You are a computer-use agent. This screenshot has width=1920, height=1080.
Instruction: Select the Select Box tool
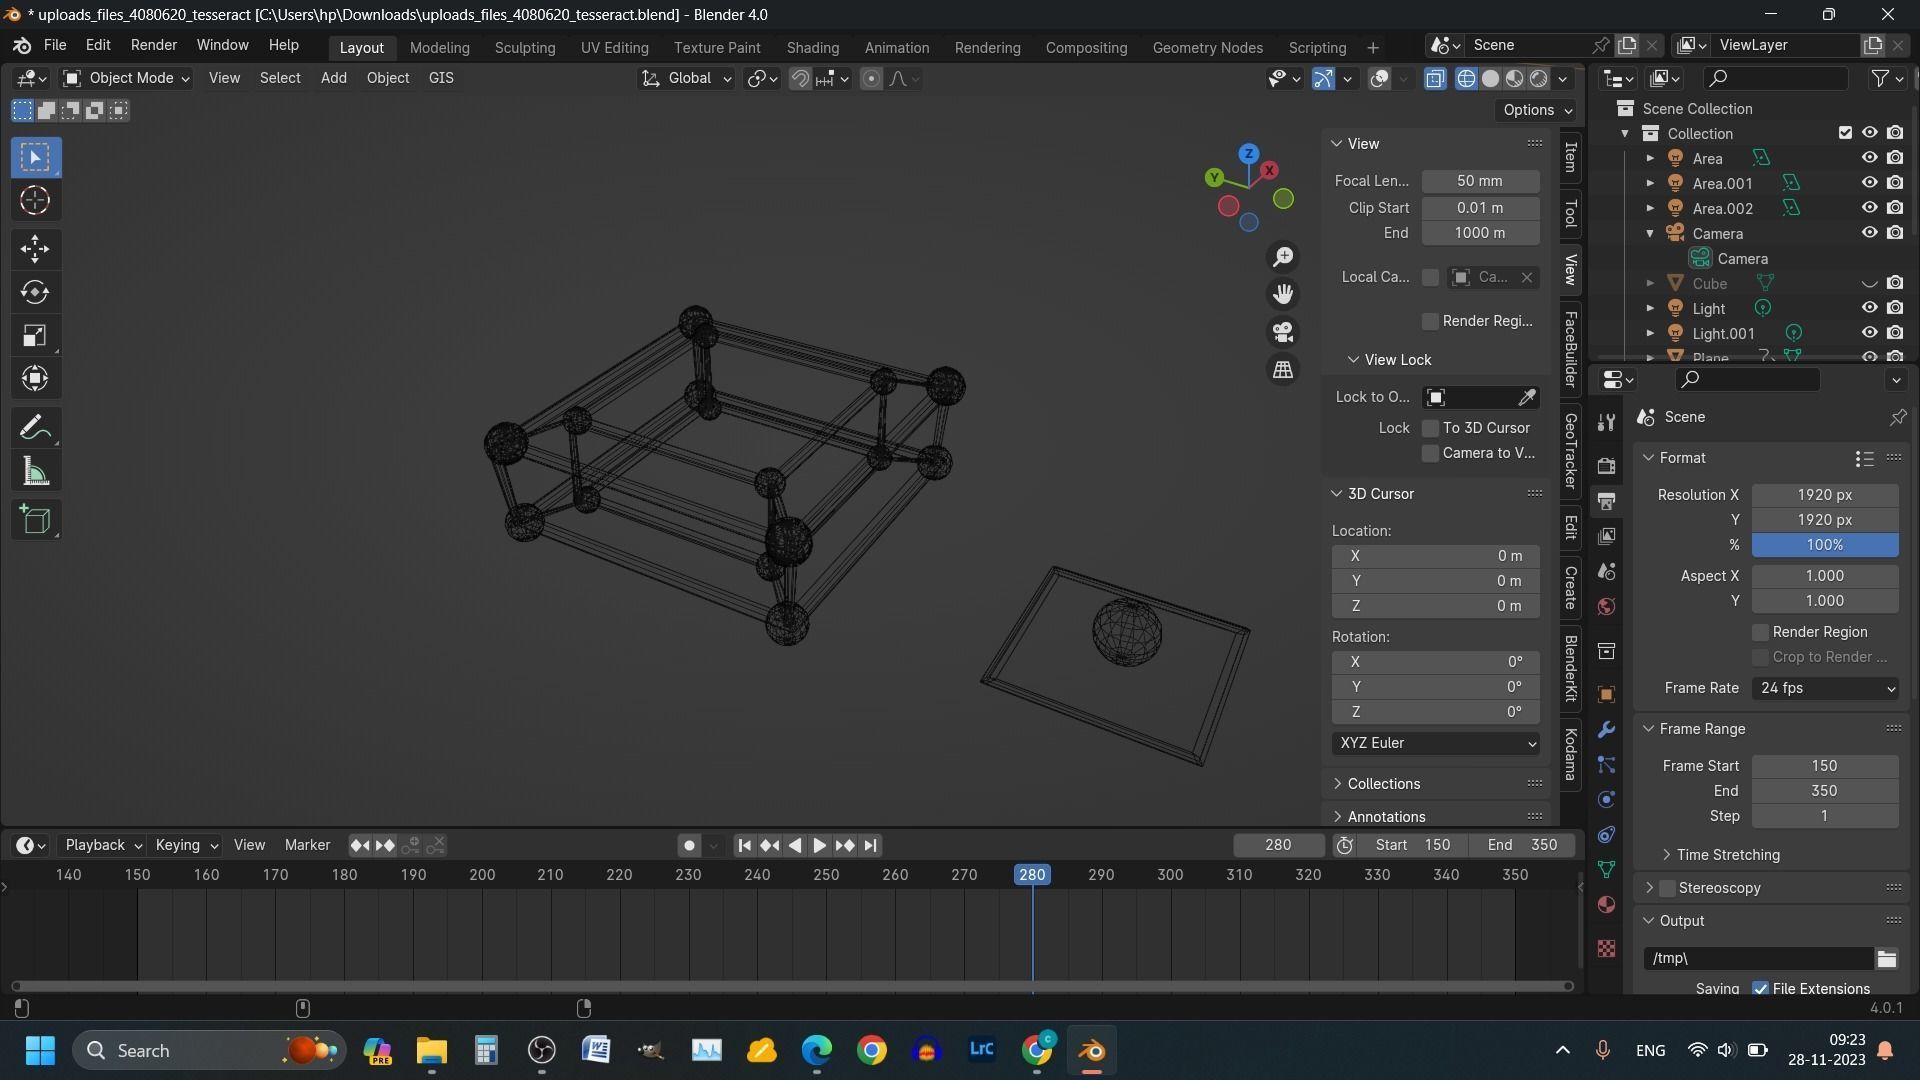35,157
